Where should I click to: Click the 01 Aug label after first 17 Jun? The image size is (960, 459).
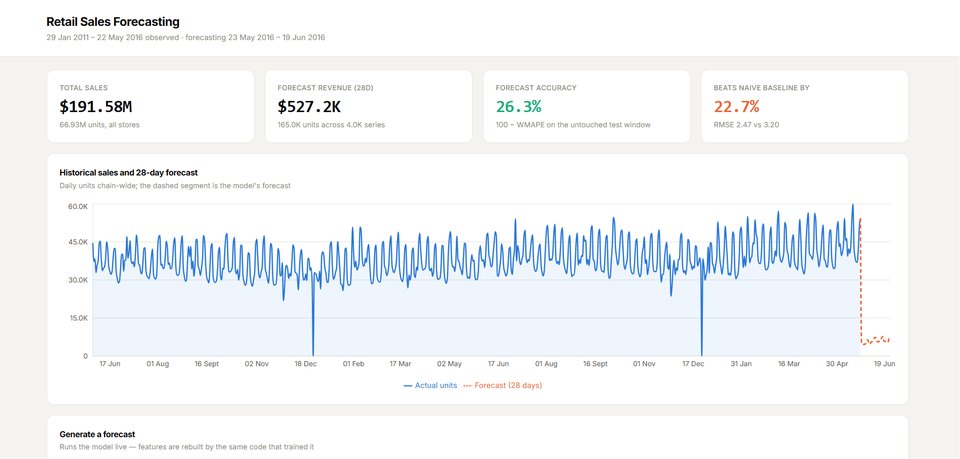[157, 364]
